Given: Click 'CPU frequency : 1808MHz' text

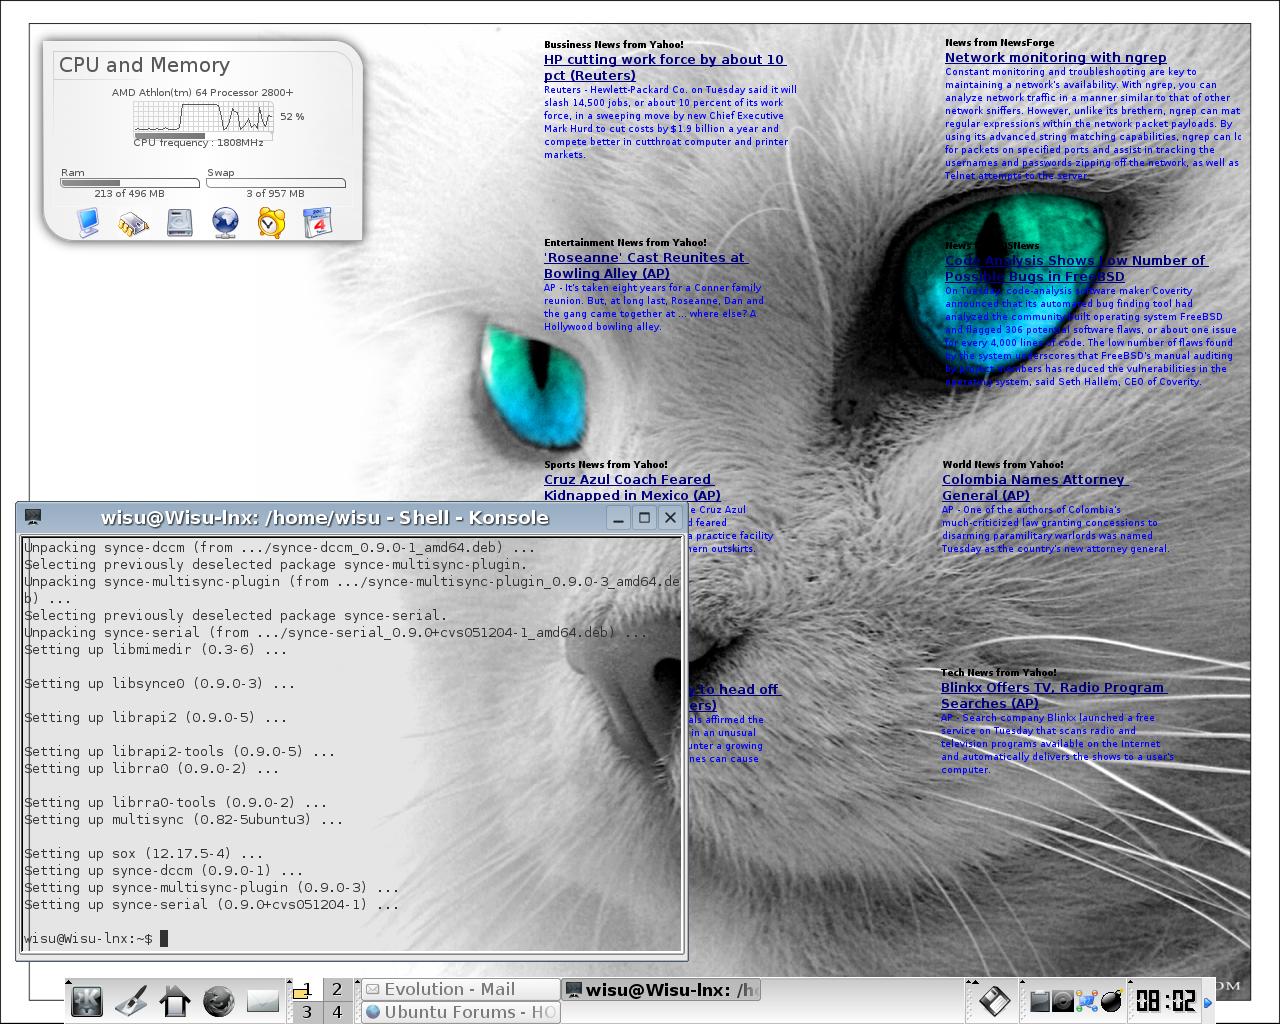Looking at the screenshot, I should (199, 142).
